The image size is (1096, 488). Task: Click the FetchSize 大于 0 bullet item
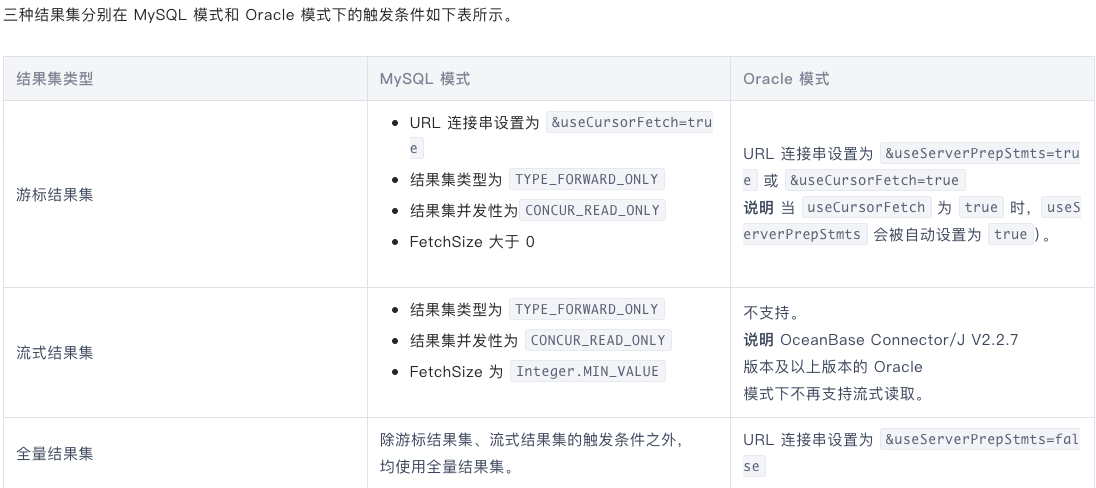tap(472, 242)
